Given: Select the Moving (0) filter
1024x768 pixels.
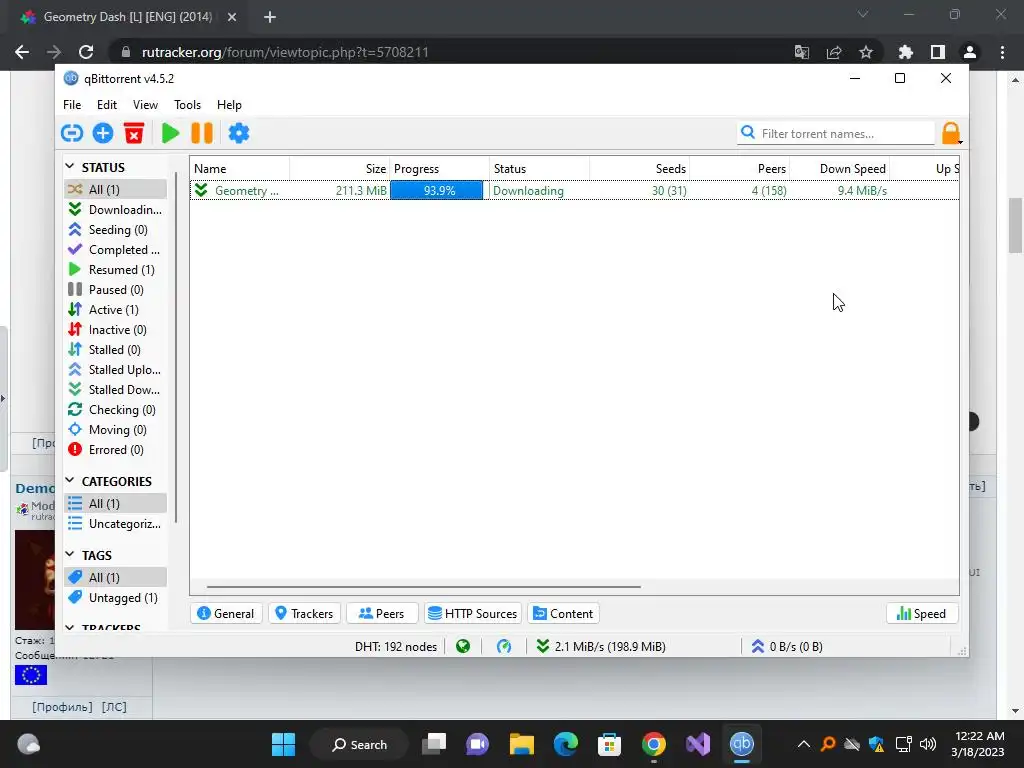Looking at the screenshot, I should click(x=116, y=430).
